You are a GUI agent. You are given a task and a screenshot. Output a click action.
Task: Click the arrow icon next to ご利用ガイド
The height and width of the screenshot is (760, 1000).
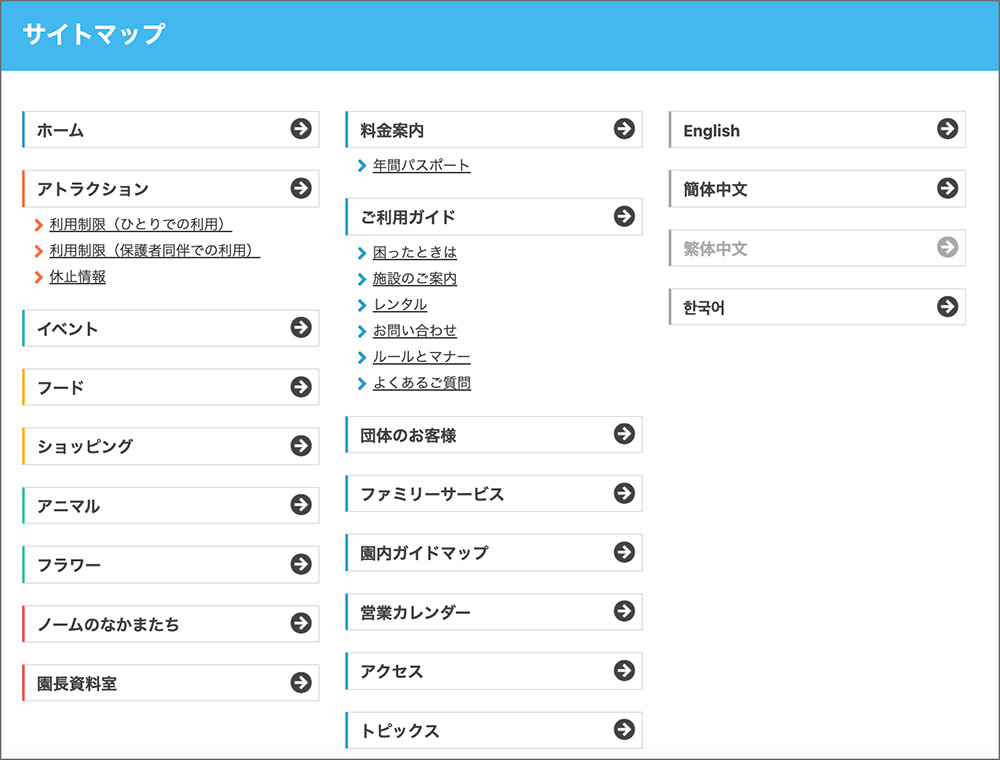[624, 216]
